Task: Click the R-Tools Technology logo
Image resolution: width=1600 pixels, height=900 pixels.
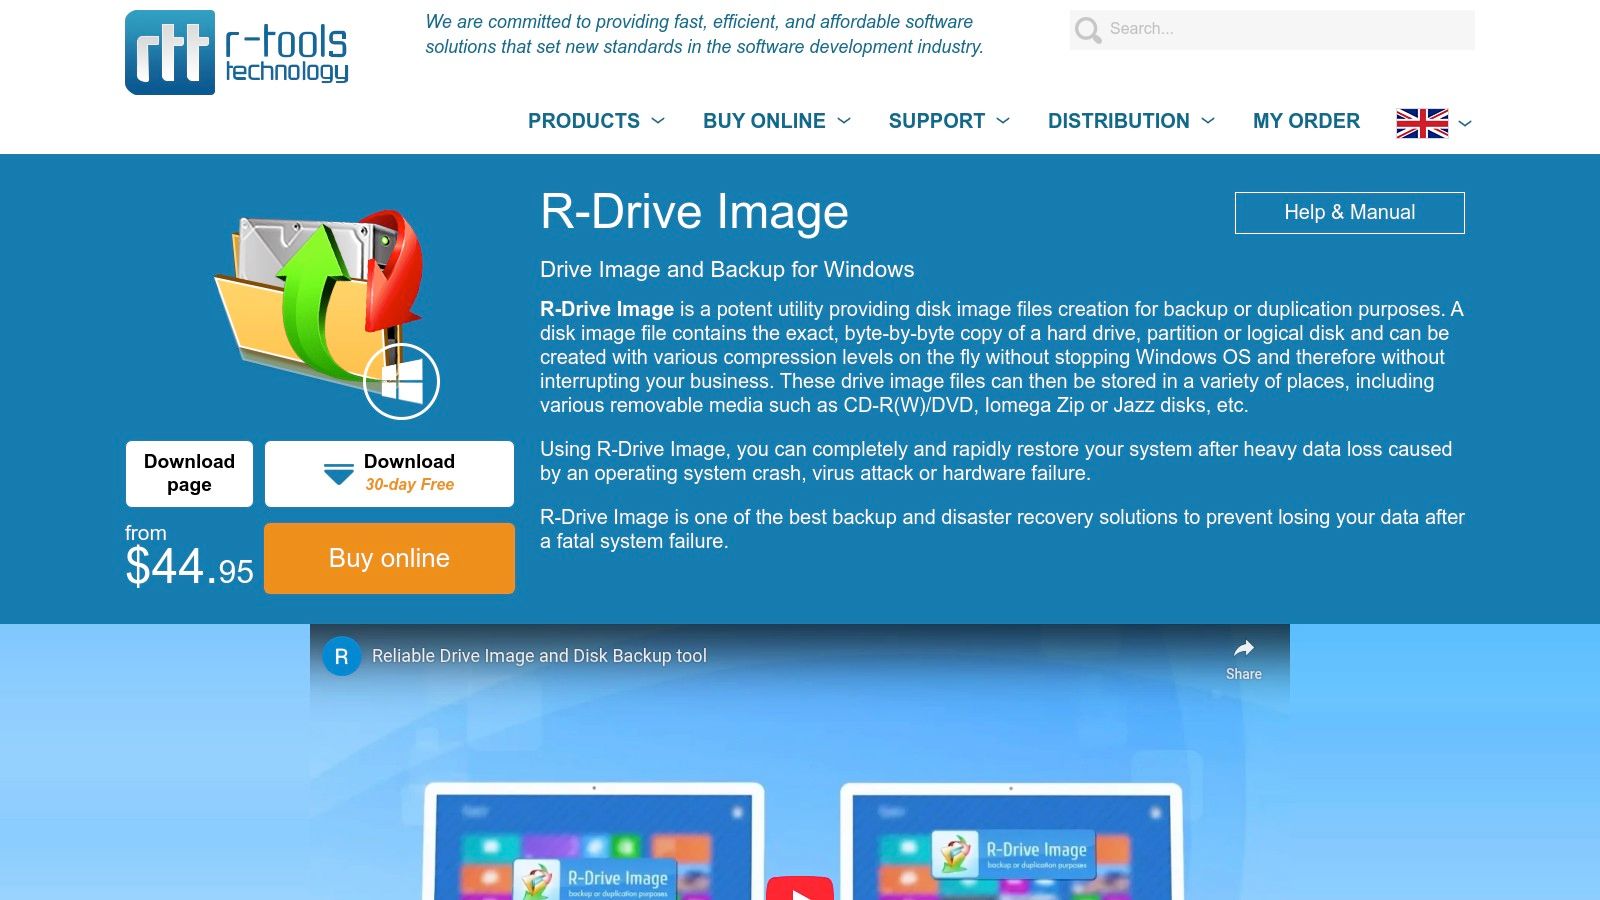Action: click(237, 52)
